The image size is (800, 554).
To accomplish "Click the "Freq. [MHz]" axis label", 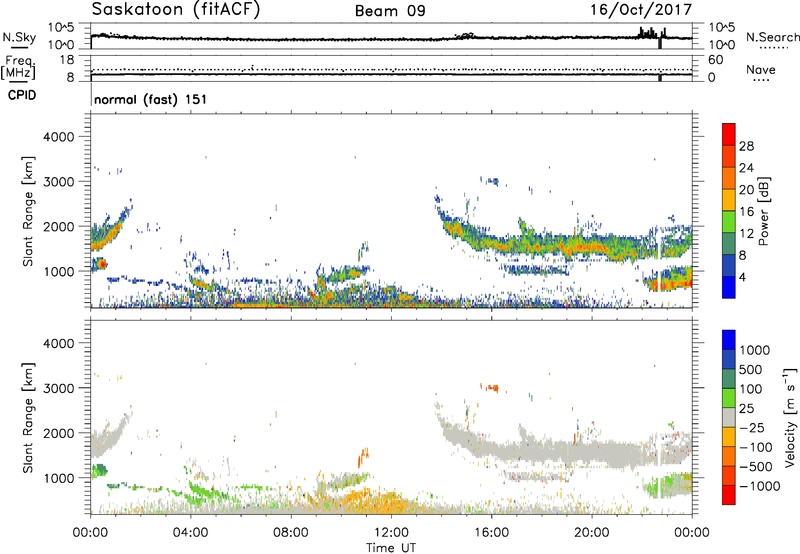I will click(x=18, y=68).
